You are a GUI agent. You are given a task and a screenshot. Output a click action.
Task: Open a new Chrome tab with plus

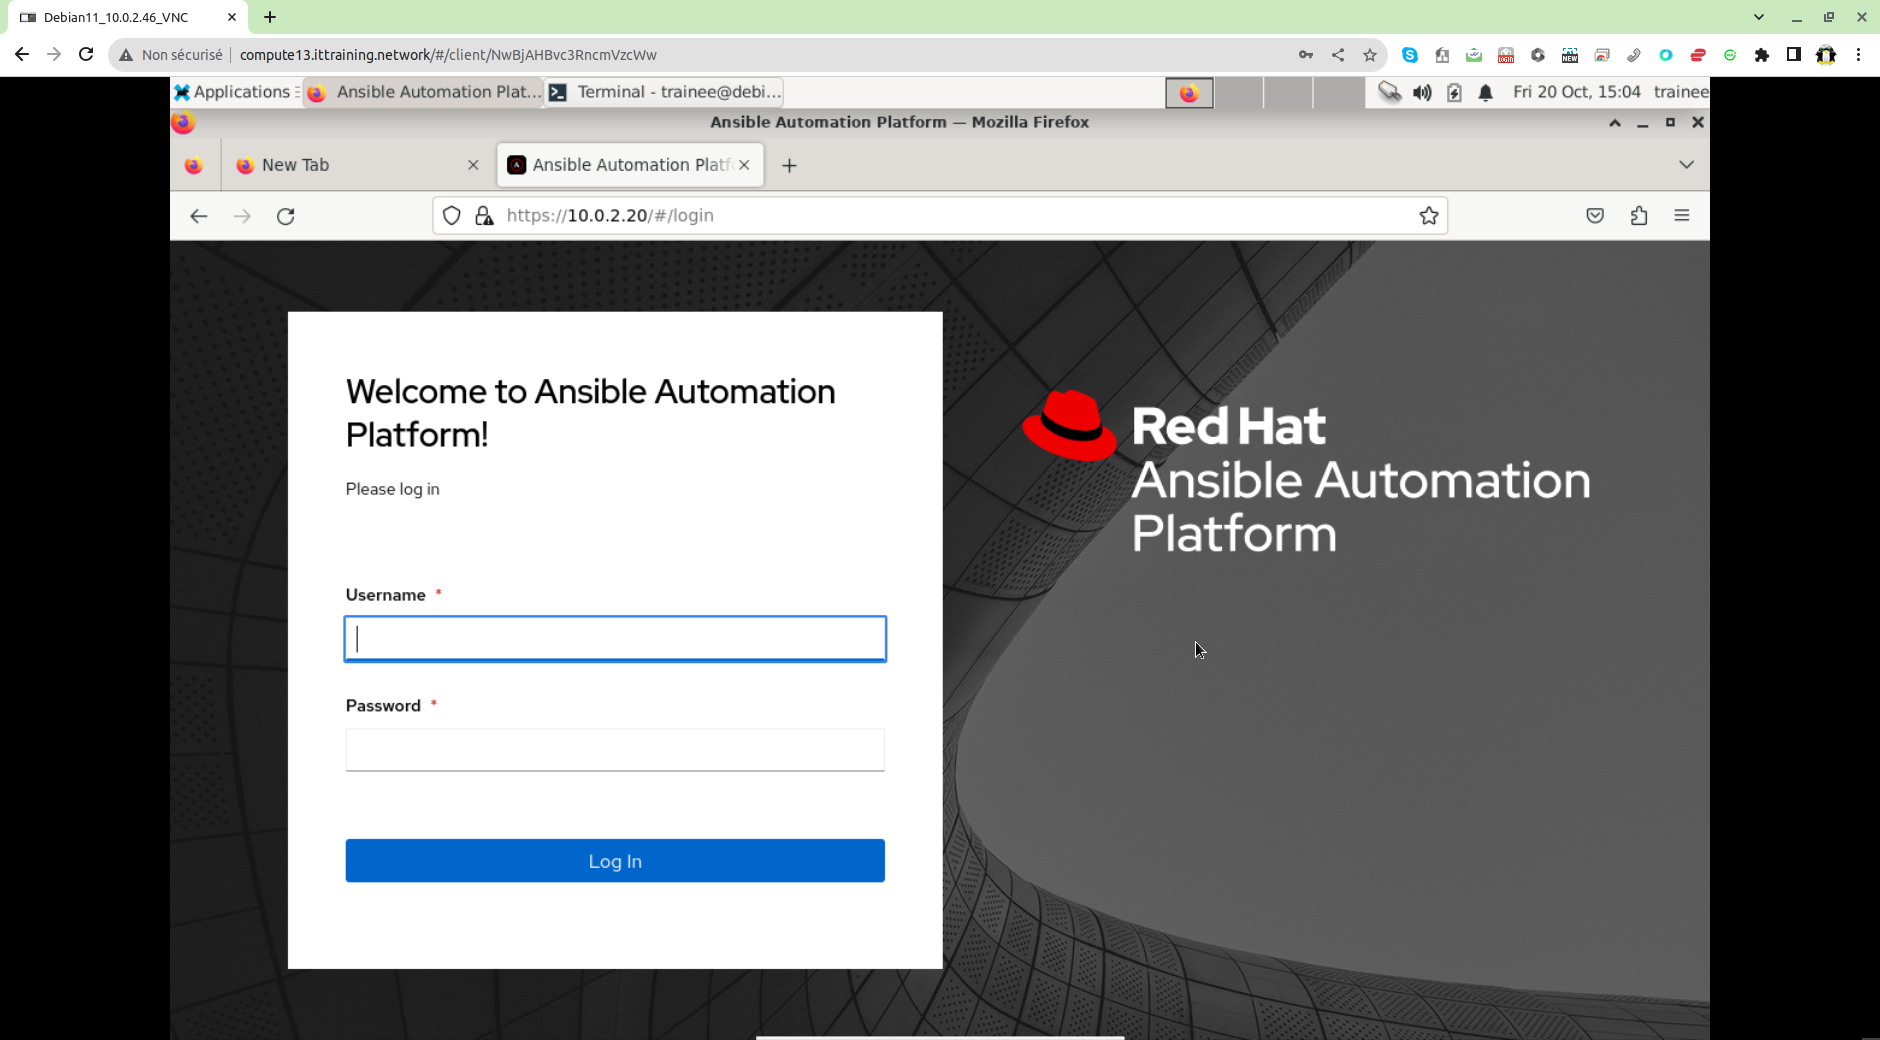pyautogui.click(x=270, y=17)
